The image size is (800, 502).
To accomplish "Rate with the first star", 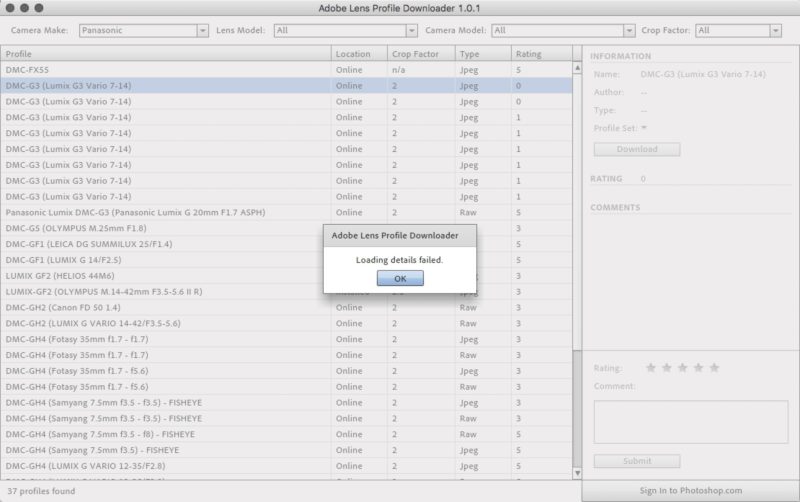I will pyautogui.click(x=651, y=367).
